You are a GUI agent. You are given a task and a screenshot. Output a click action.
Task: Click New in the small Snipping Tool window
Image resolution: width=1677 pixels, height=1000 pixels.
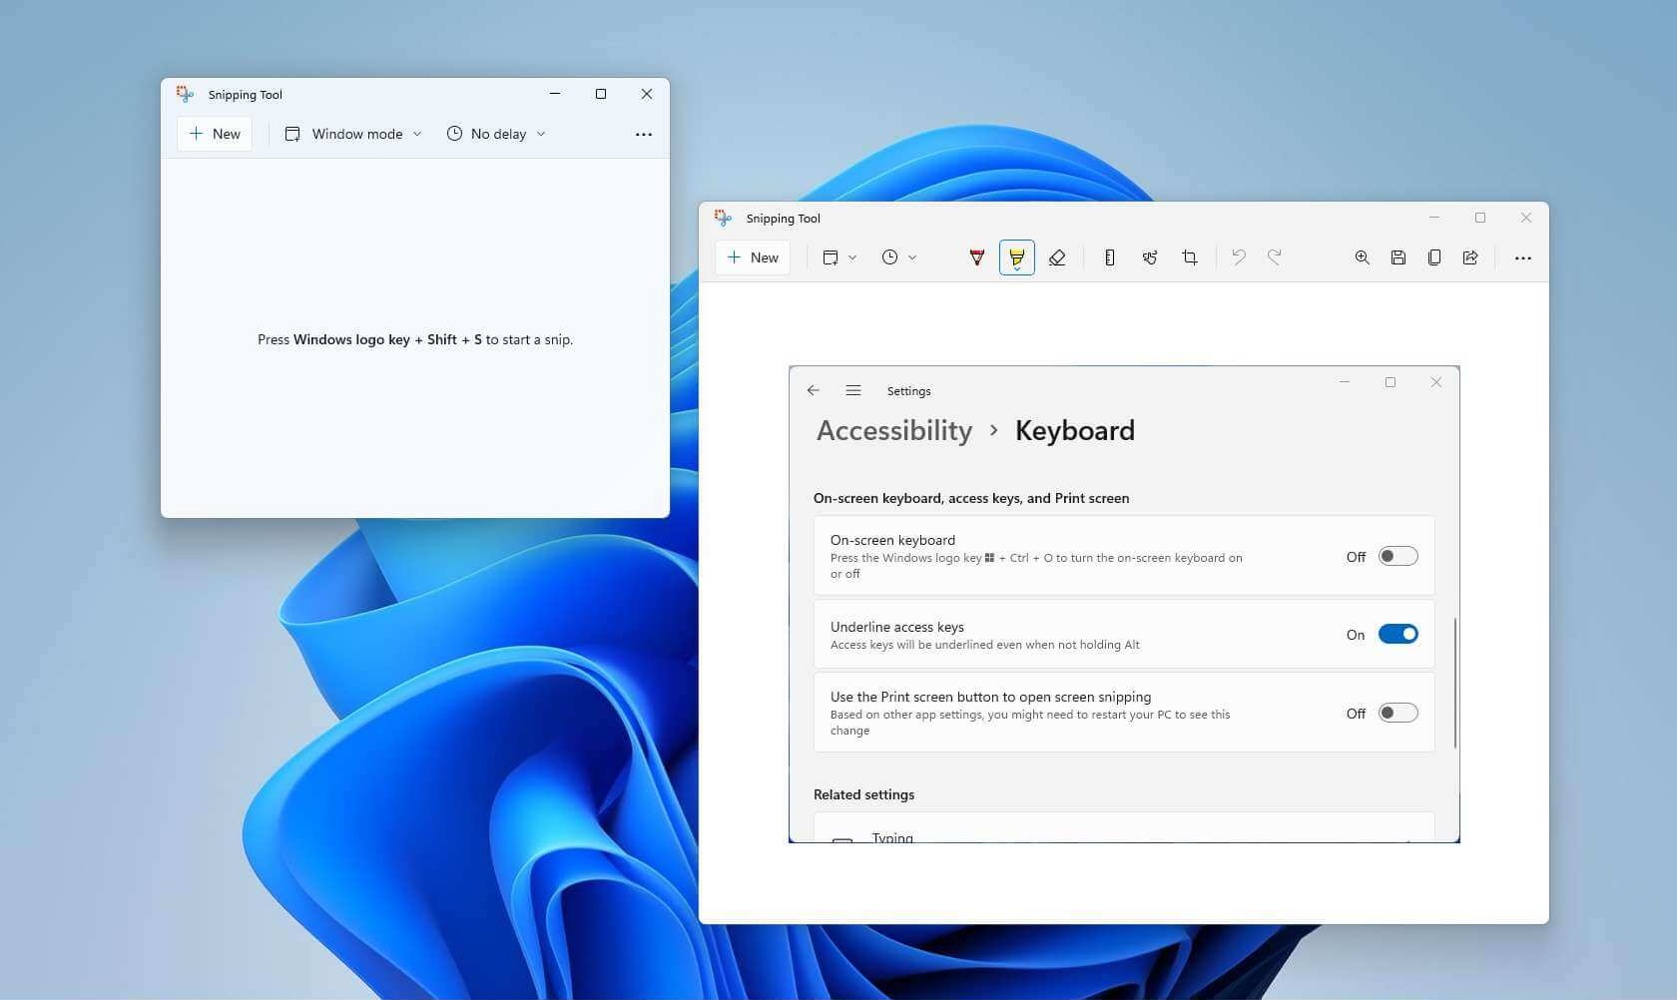[x=214, y=134]
